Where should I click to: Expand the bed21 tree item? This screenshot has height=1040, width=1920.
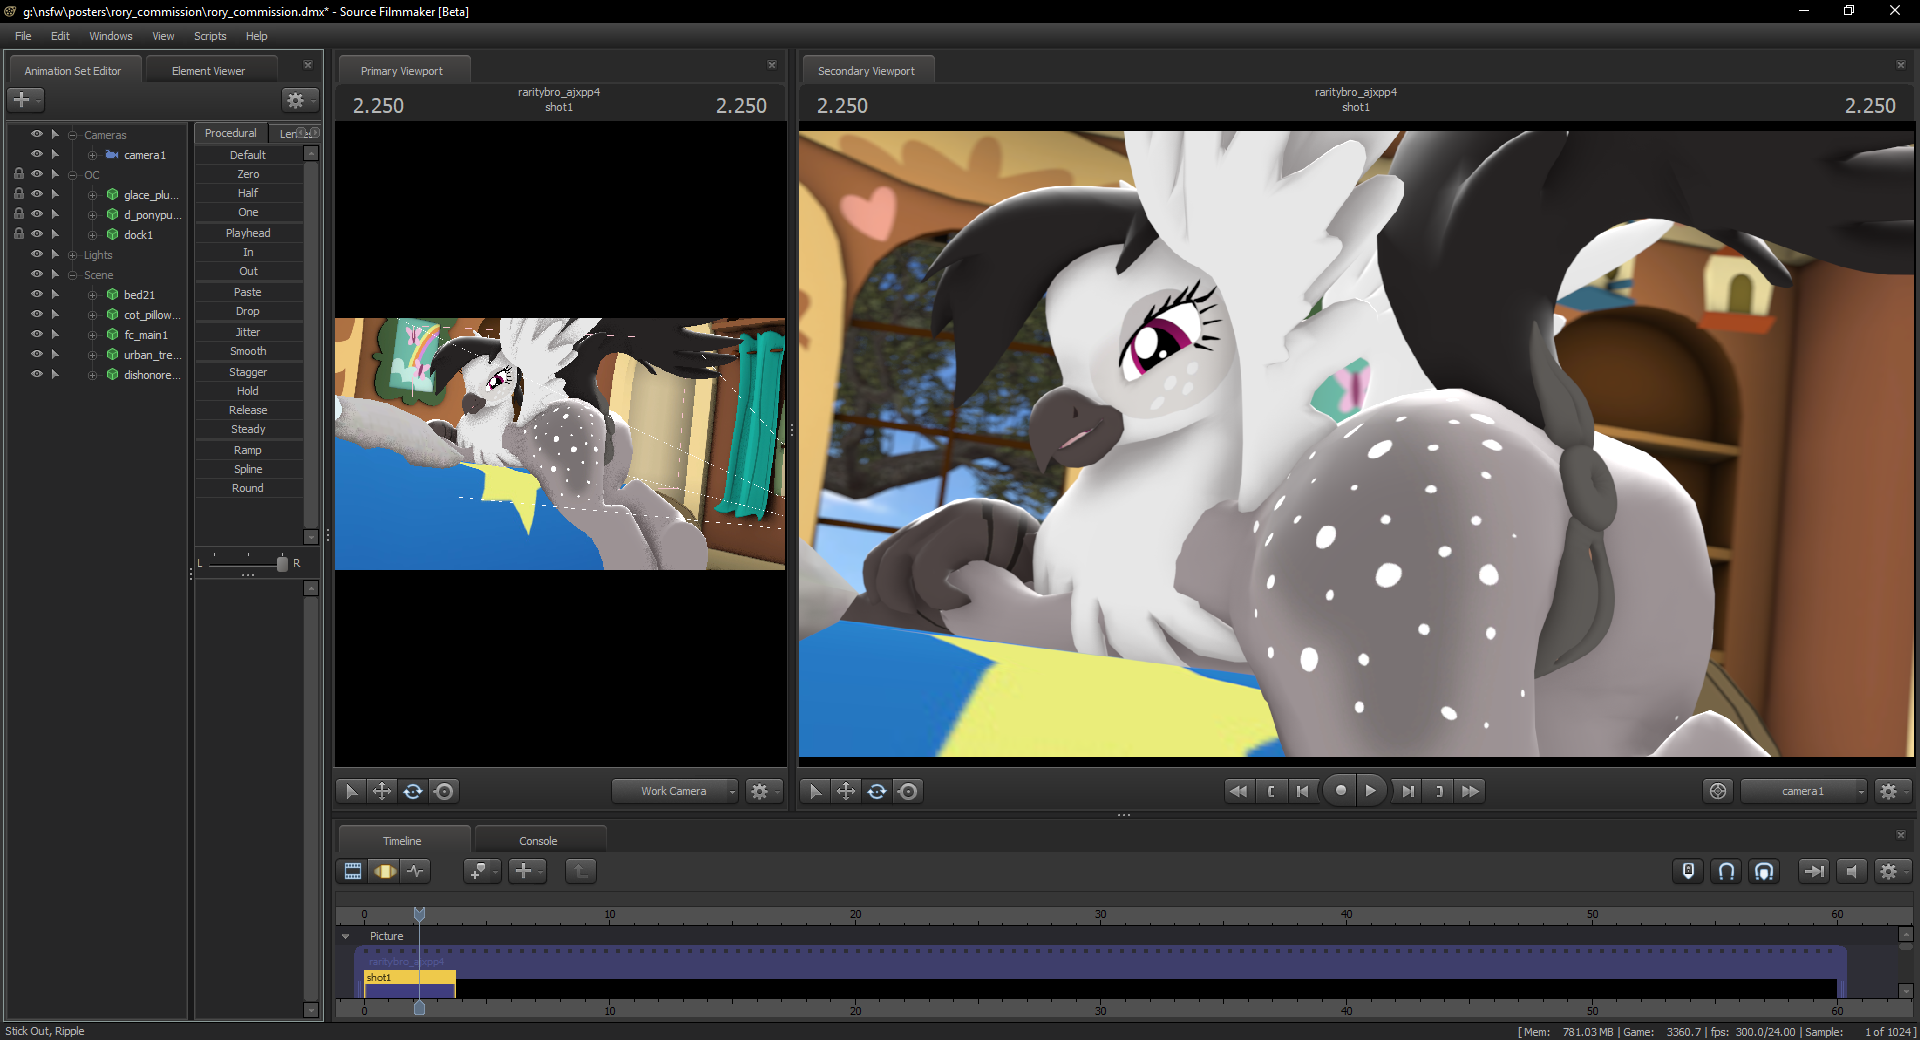93,295
